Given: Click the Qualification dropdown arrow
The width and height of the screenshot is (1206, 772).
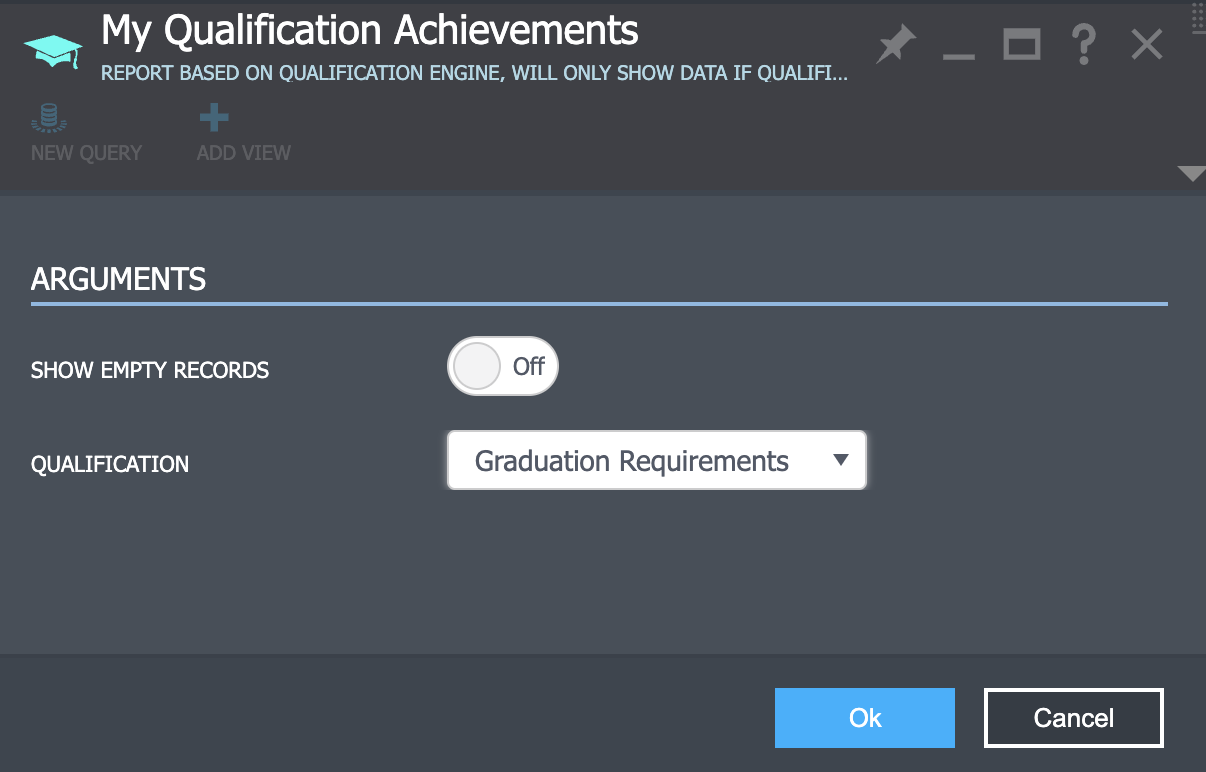Looking at the screenshot, I should tap(841, 460).
